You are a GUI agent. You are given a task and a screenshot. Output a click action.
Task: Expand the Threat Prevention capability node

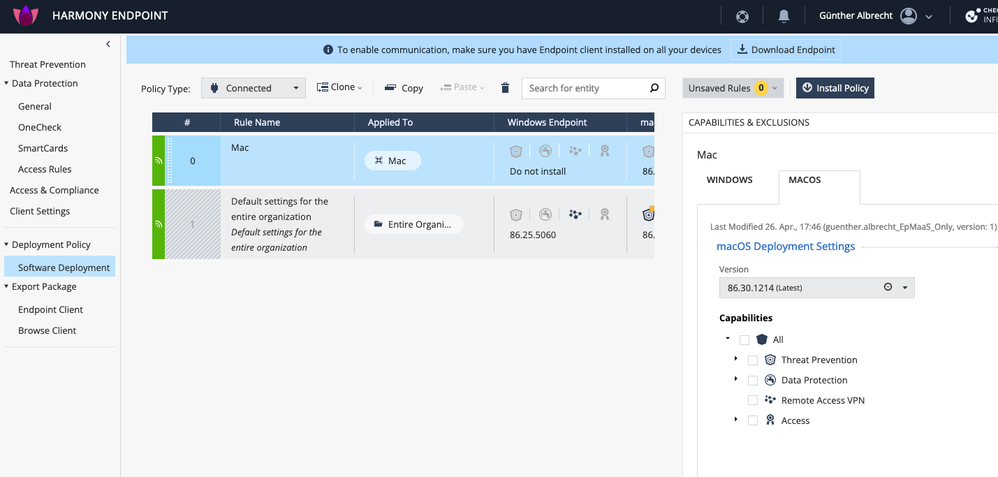tap(736, 359)
